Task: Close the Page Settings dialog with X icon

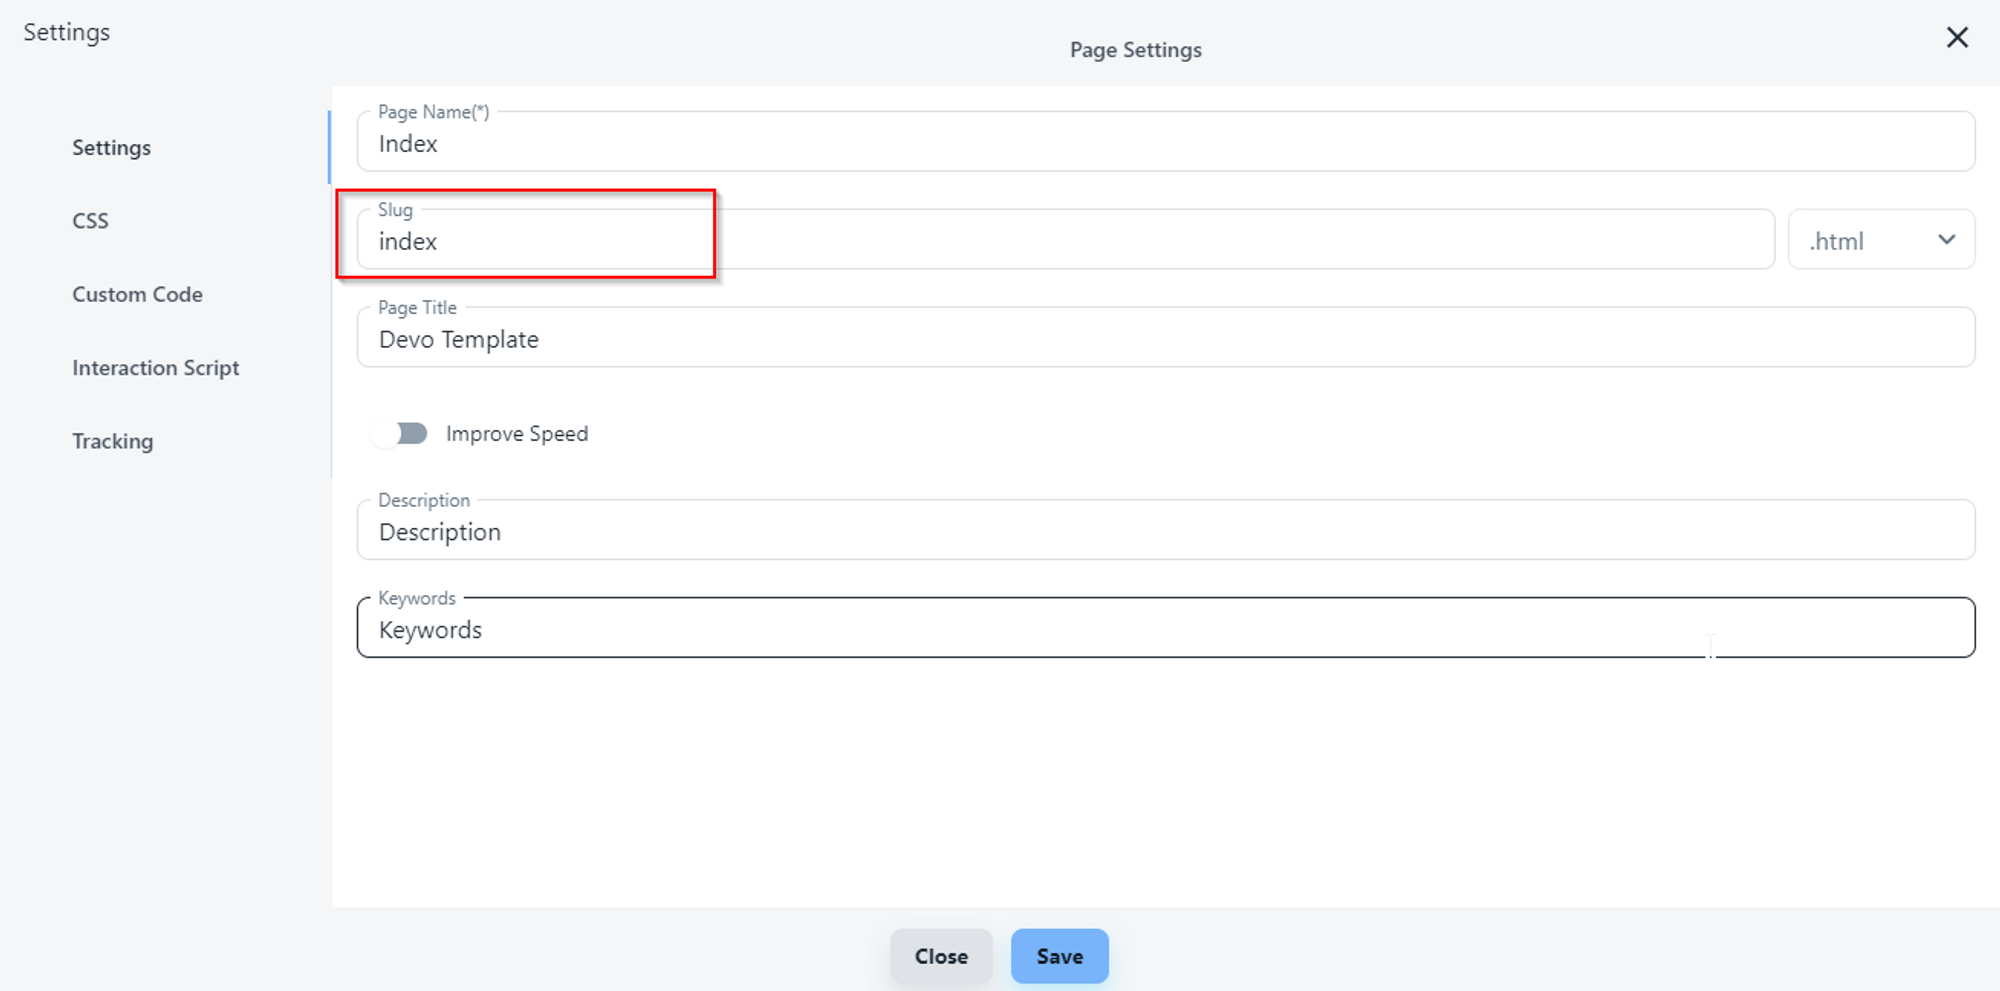Action: (1957, 38)
